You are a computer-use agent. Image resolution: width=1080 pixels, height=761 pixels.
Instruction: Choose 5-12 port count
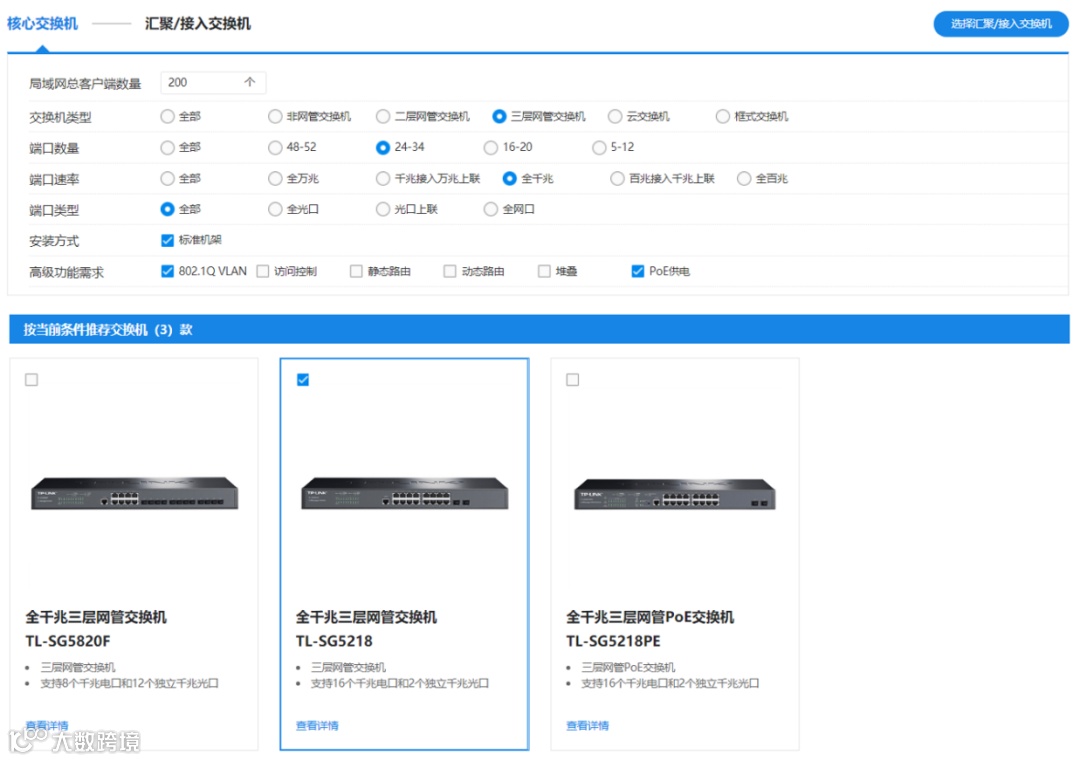(x=599, y=147)
